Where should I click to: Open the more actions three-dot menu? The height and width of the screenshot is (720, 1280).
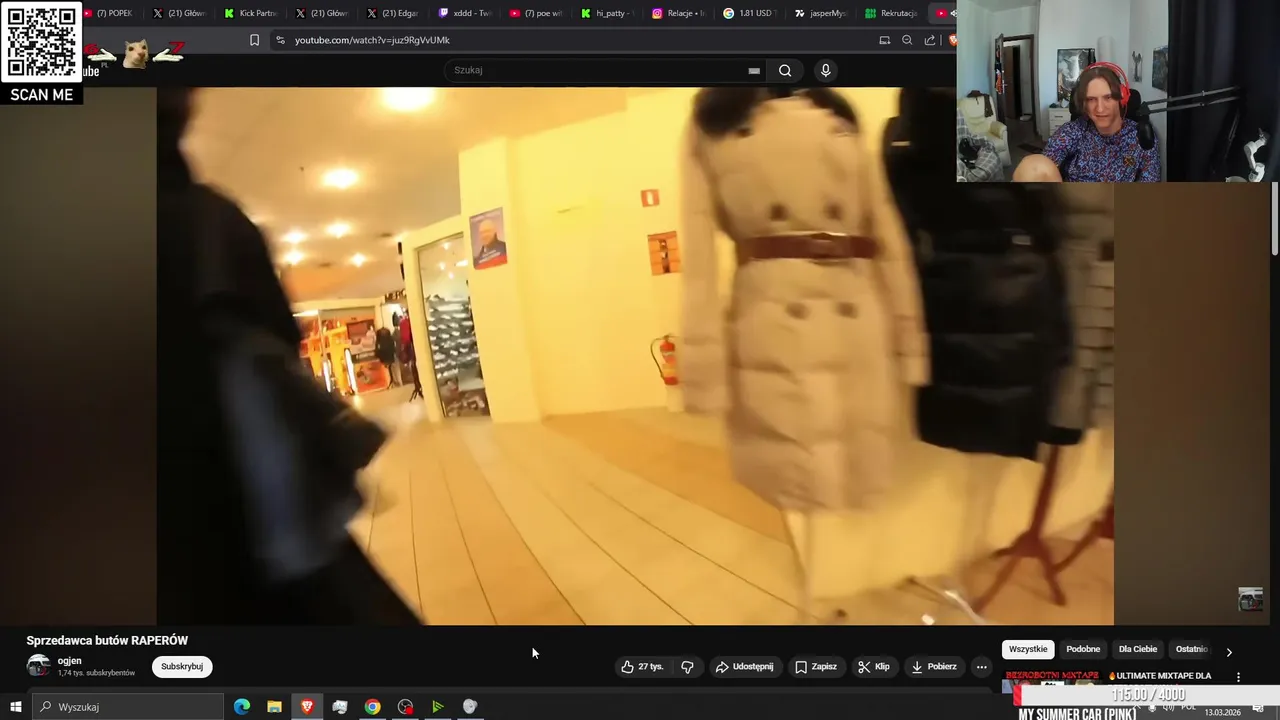click(x=981, y=667)
